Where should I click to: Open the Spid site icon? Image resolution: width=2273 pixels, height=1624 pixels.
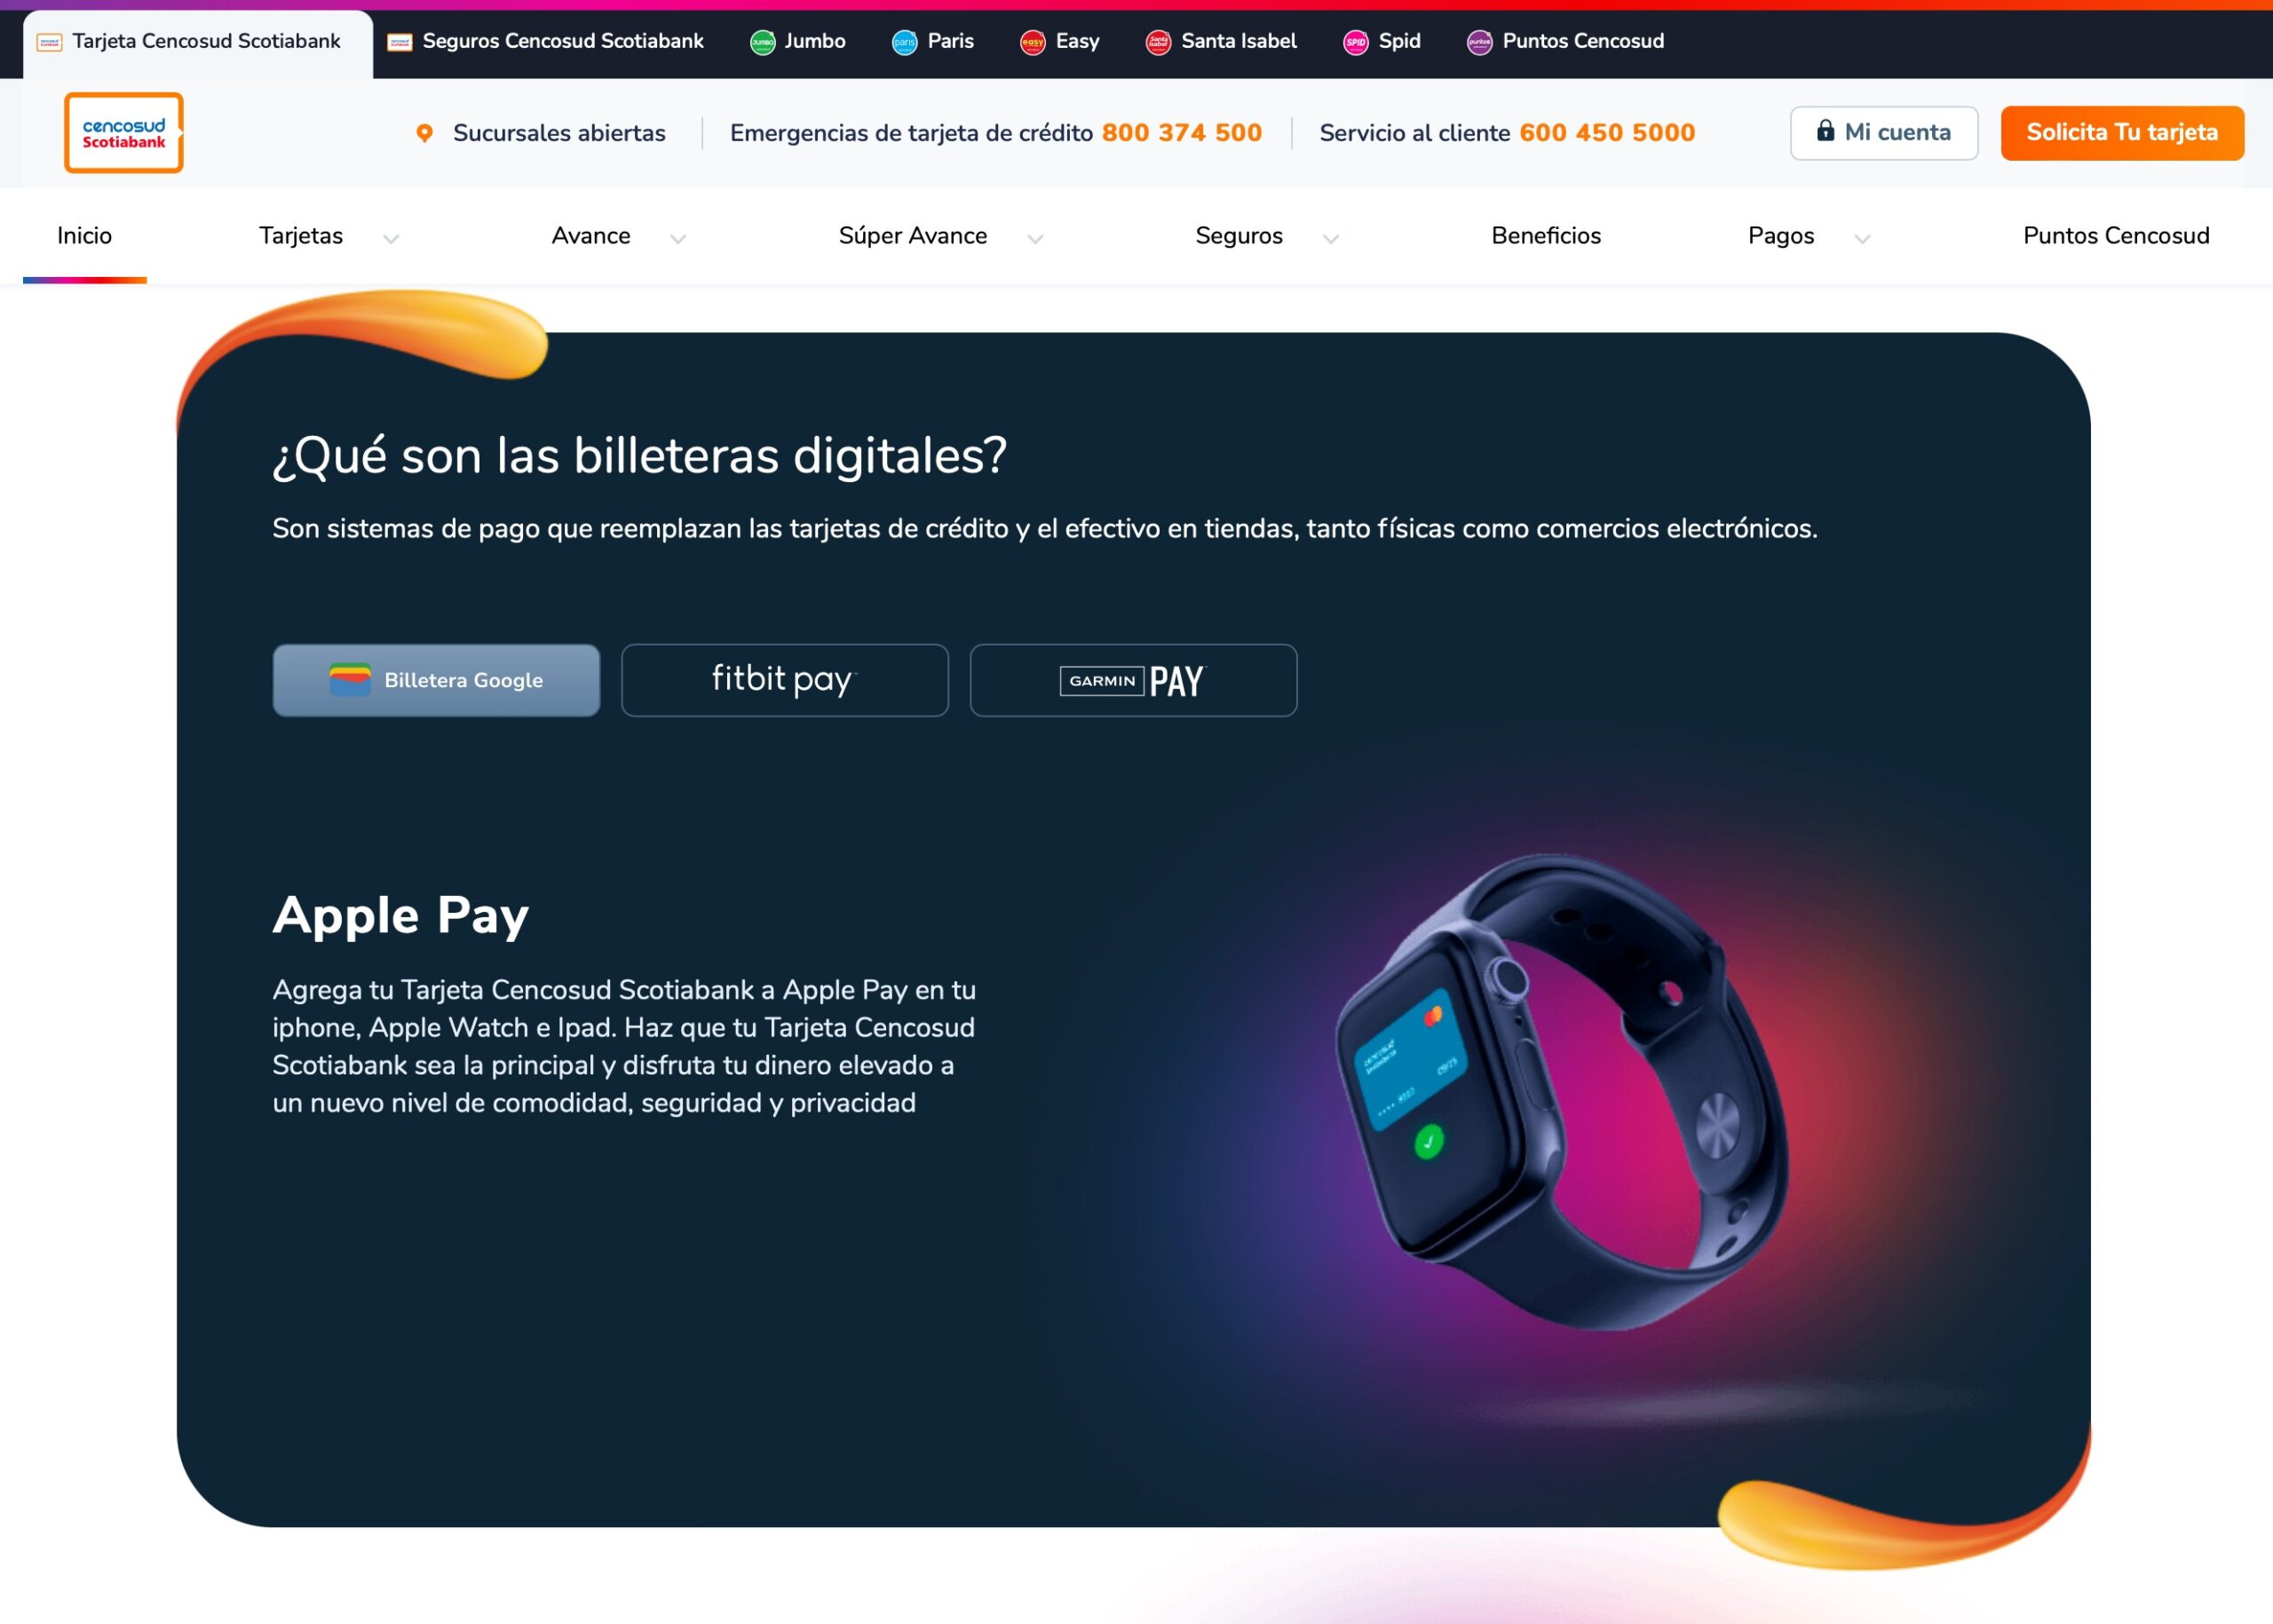pos(1355,42)
